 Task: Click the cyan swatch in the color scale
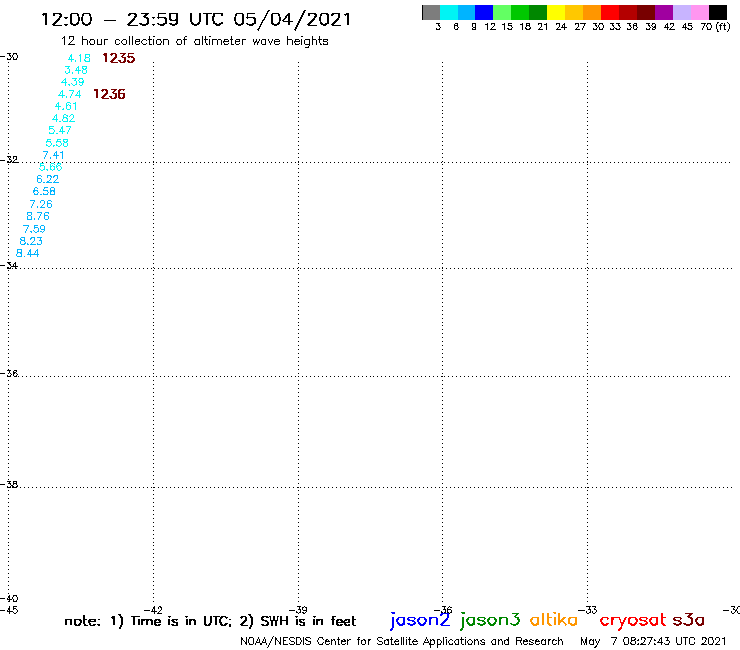coord(449,12)
